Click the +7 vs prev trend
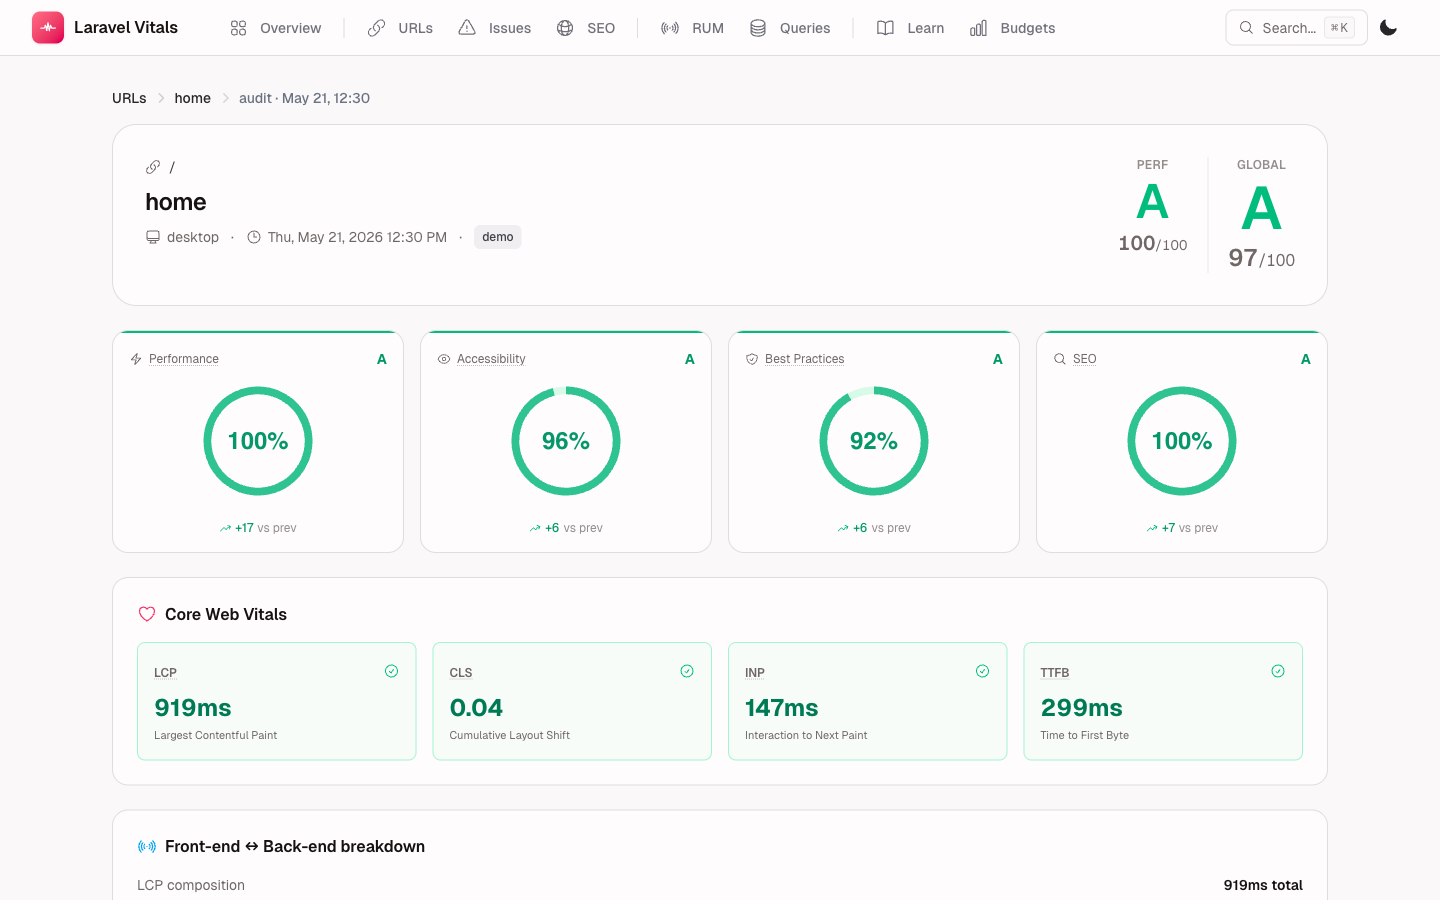 click(1182, 528)
